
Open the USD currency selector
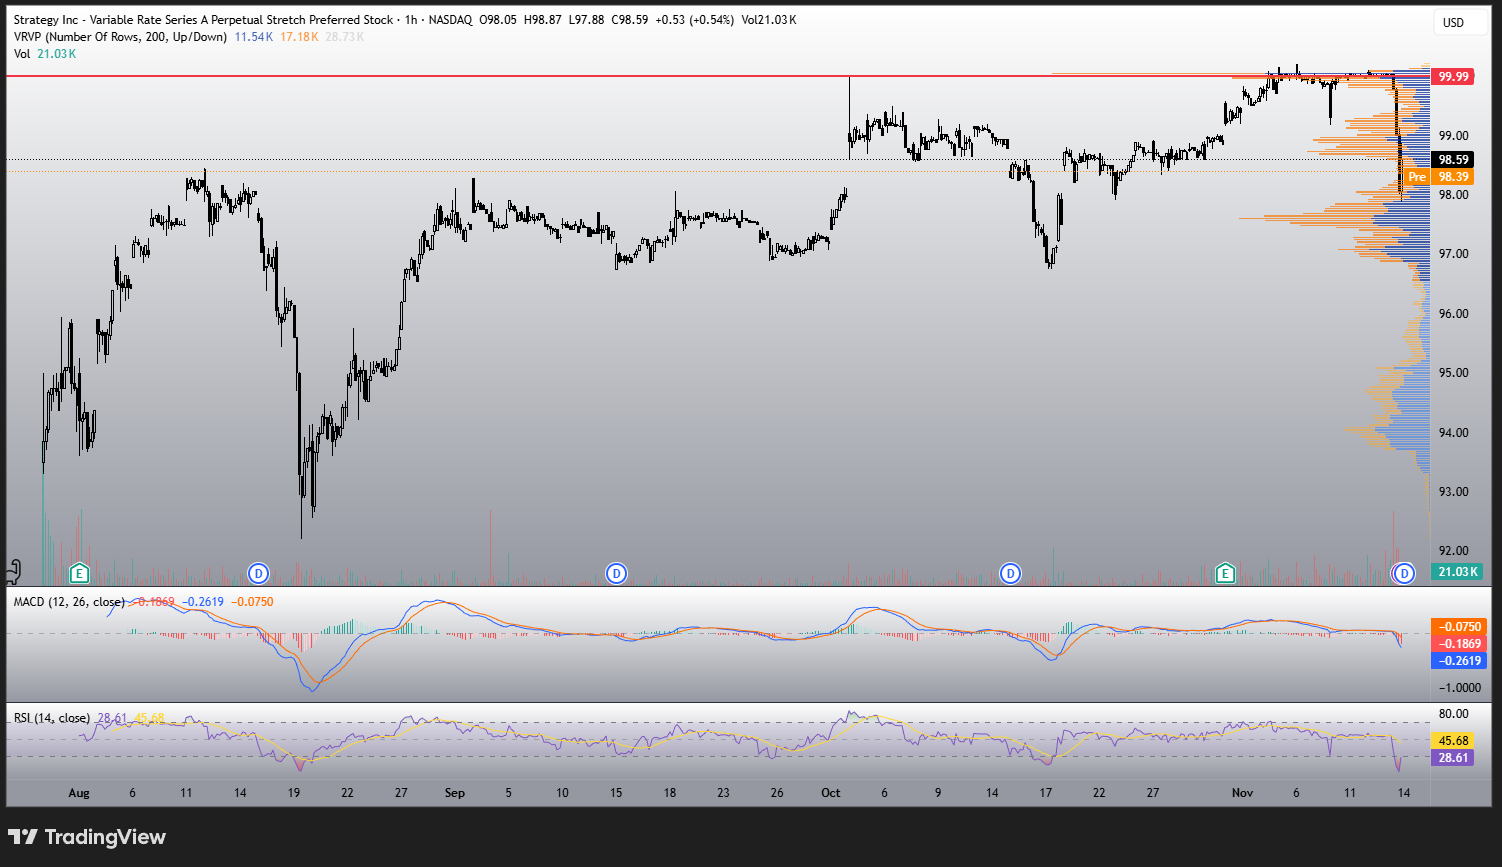click(x=1453, y=22)
